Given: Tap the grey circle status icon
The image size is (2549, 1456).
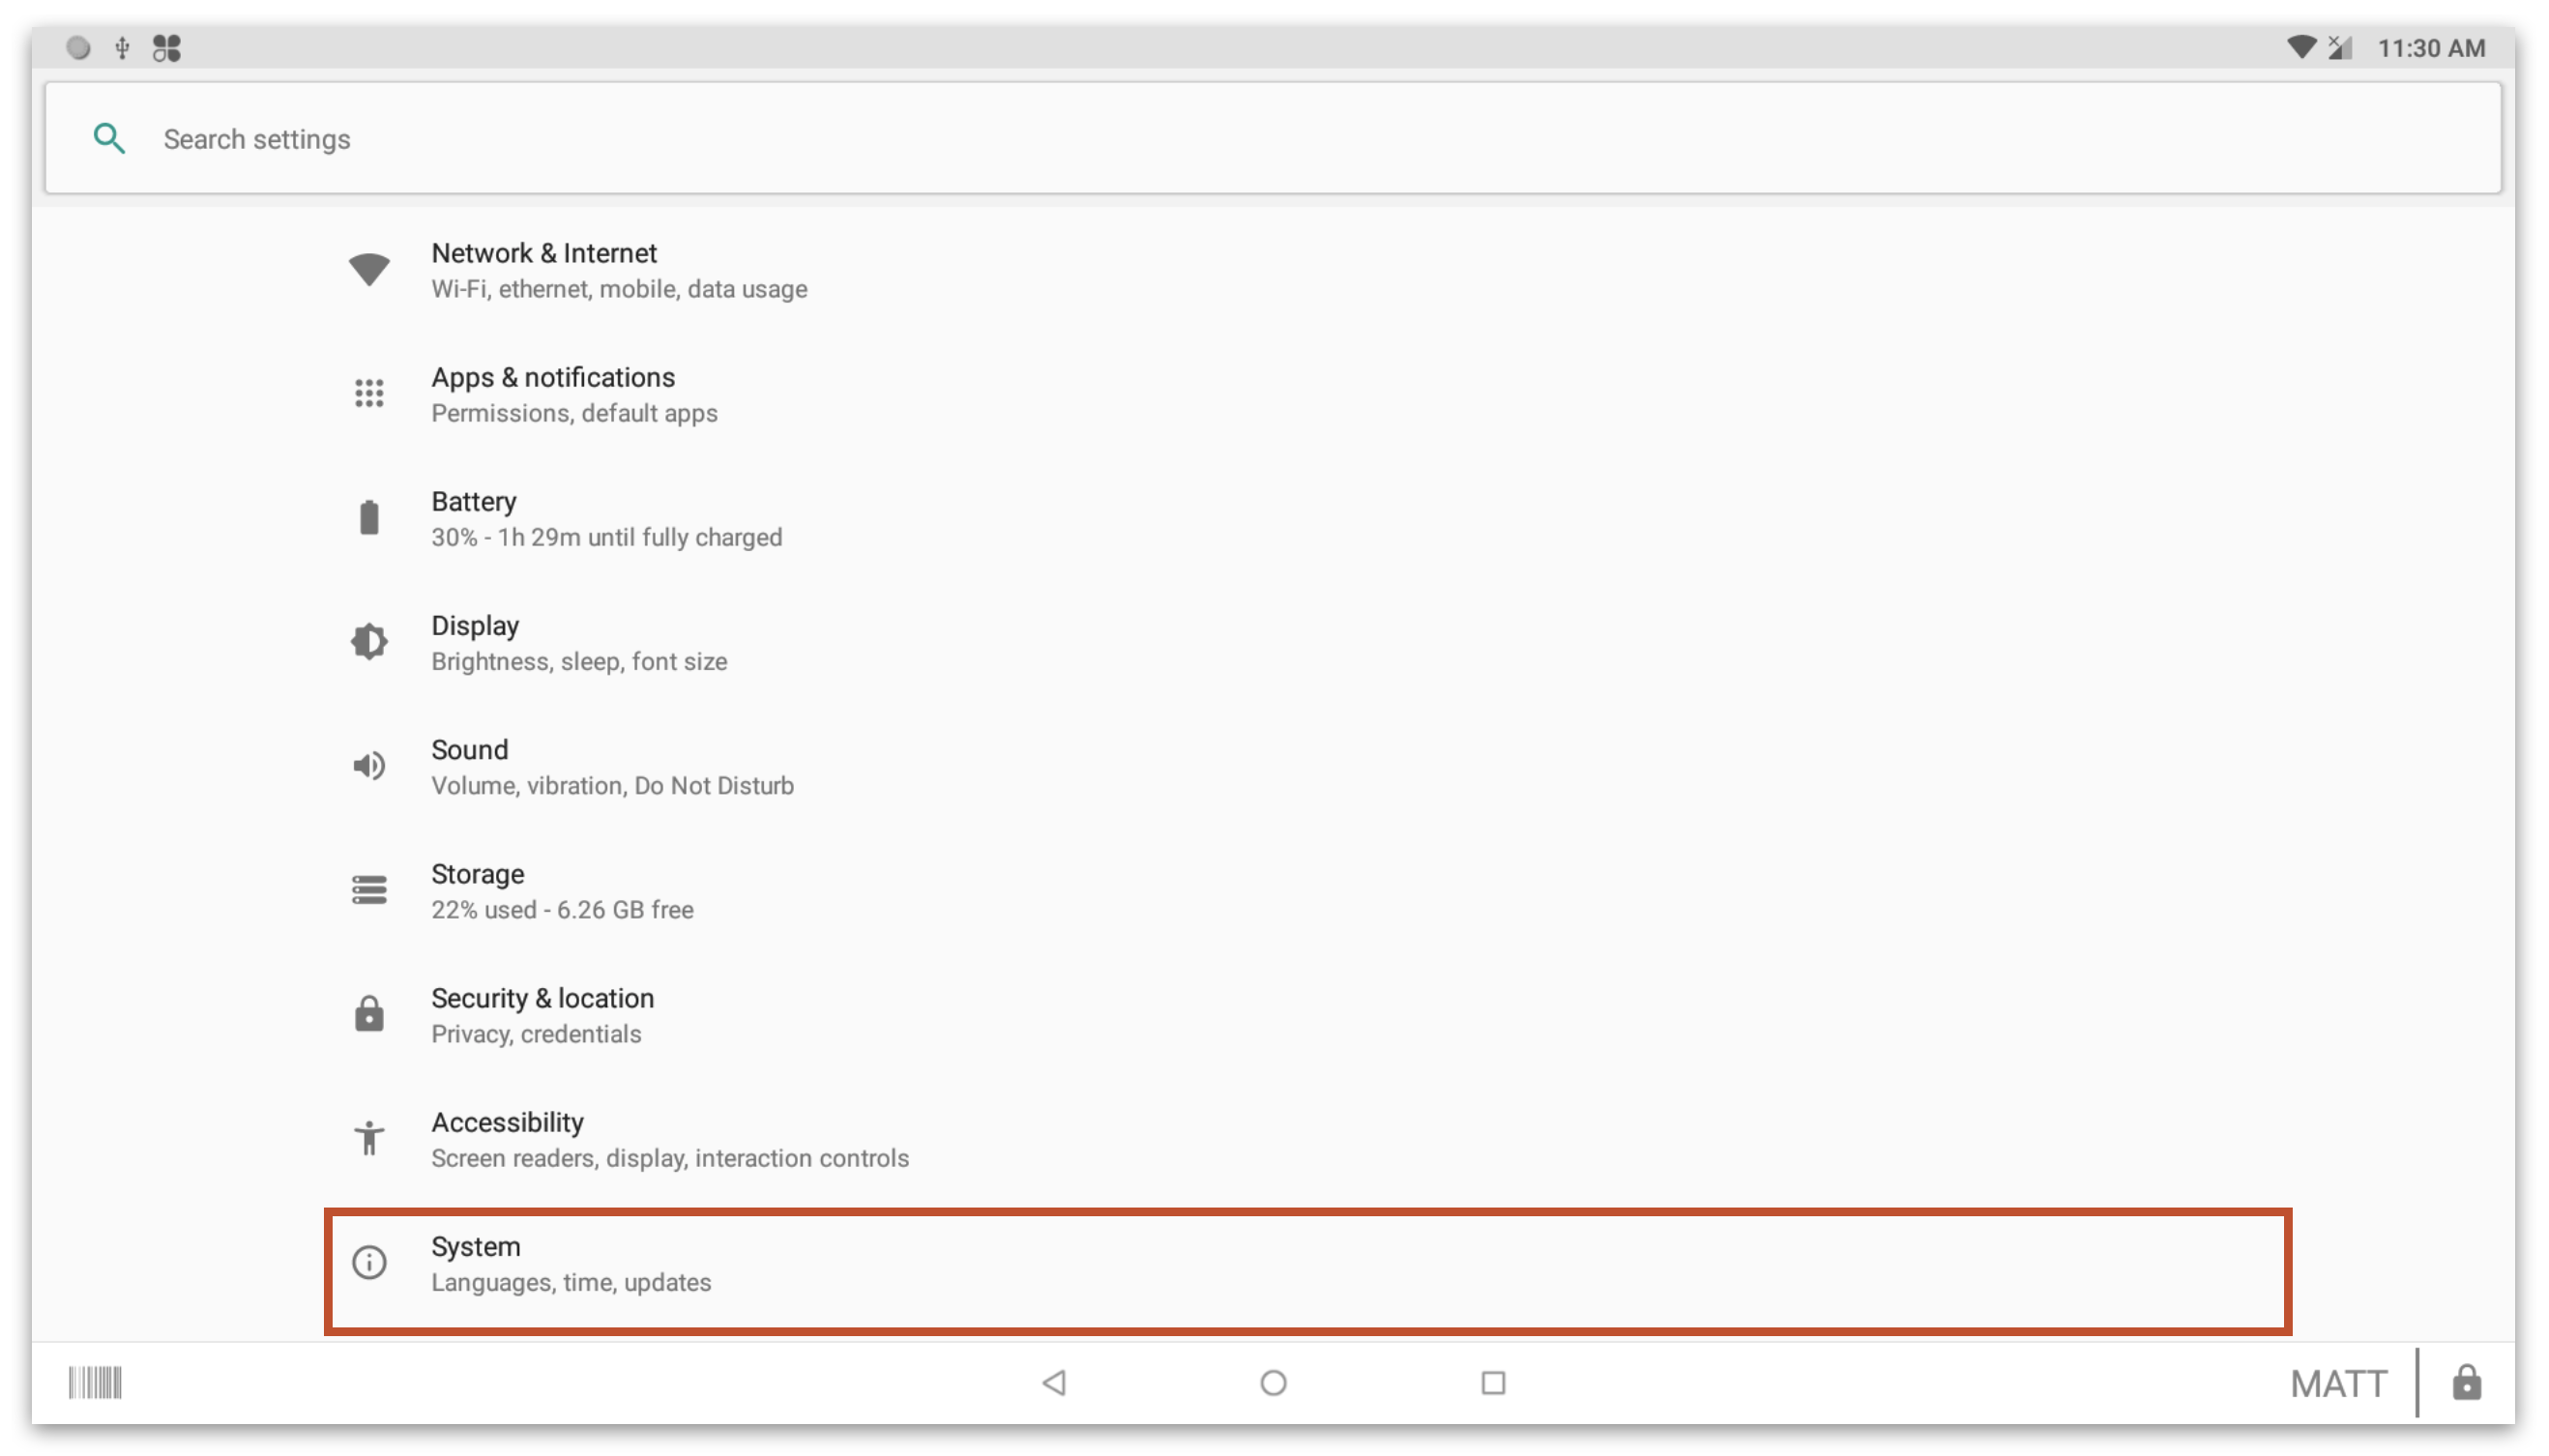Looking at the screenshot, I should point(78,47).
